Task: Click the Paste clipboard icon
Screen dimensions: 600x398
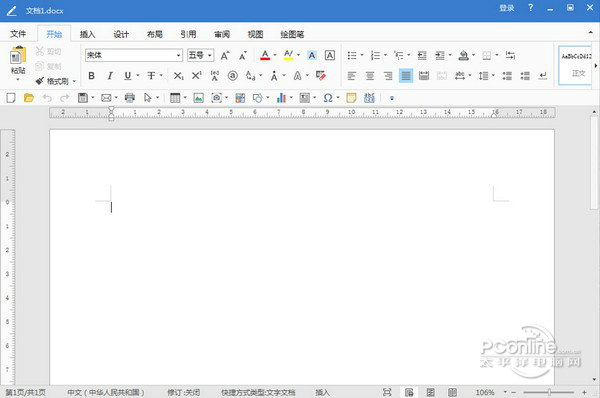Action: 18,55
